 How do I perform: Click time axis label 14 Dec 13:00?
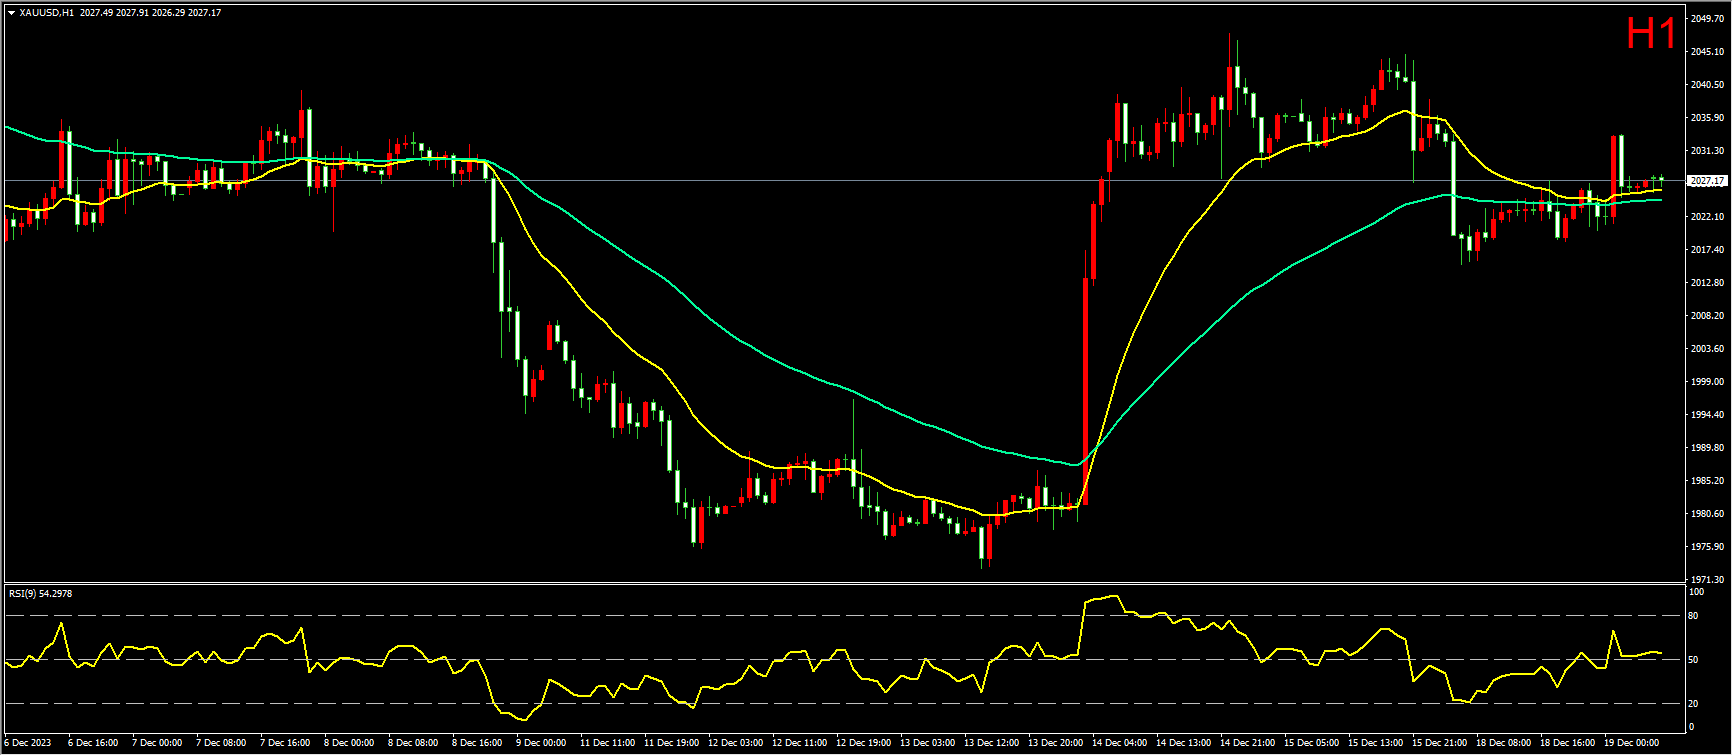tap(1183, 743)
